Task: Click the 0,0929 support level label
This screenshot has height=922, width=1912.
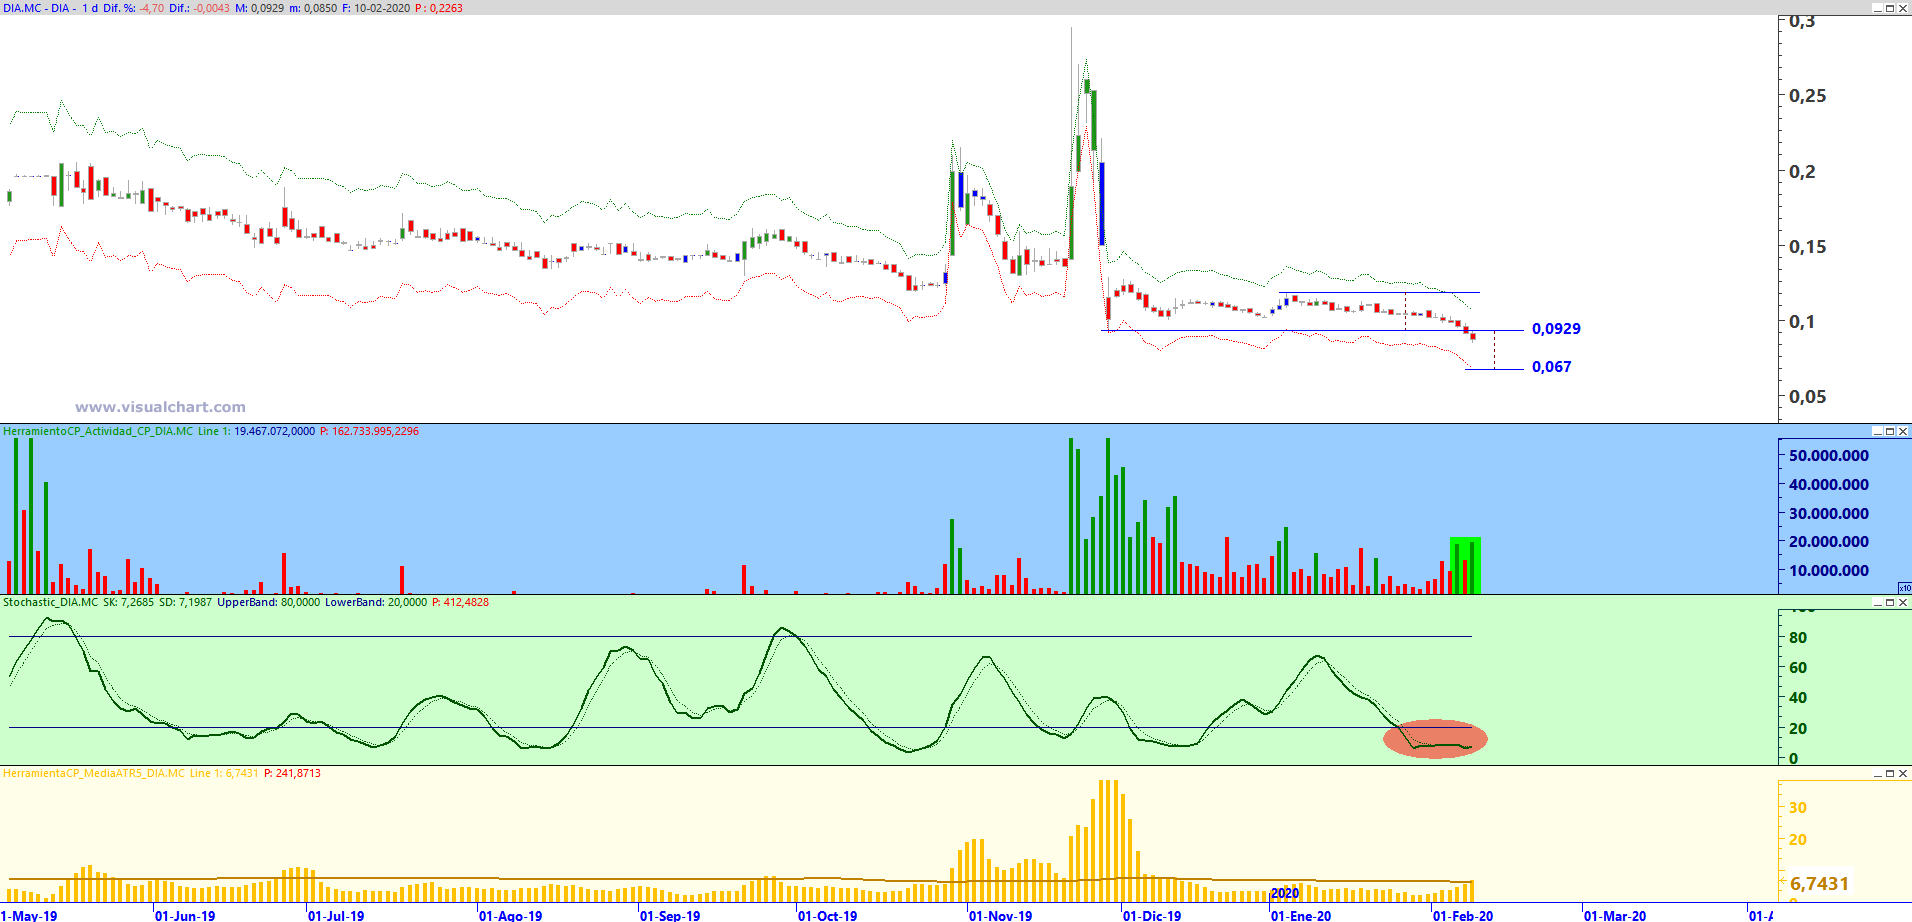Action: tap(1556, 329)
